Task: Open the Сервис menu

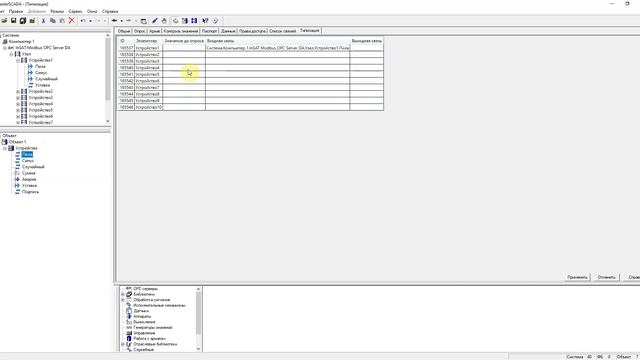Action: click(75, 11)
